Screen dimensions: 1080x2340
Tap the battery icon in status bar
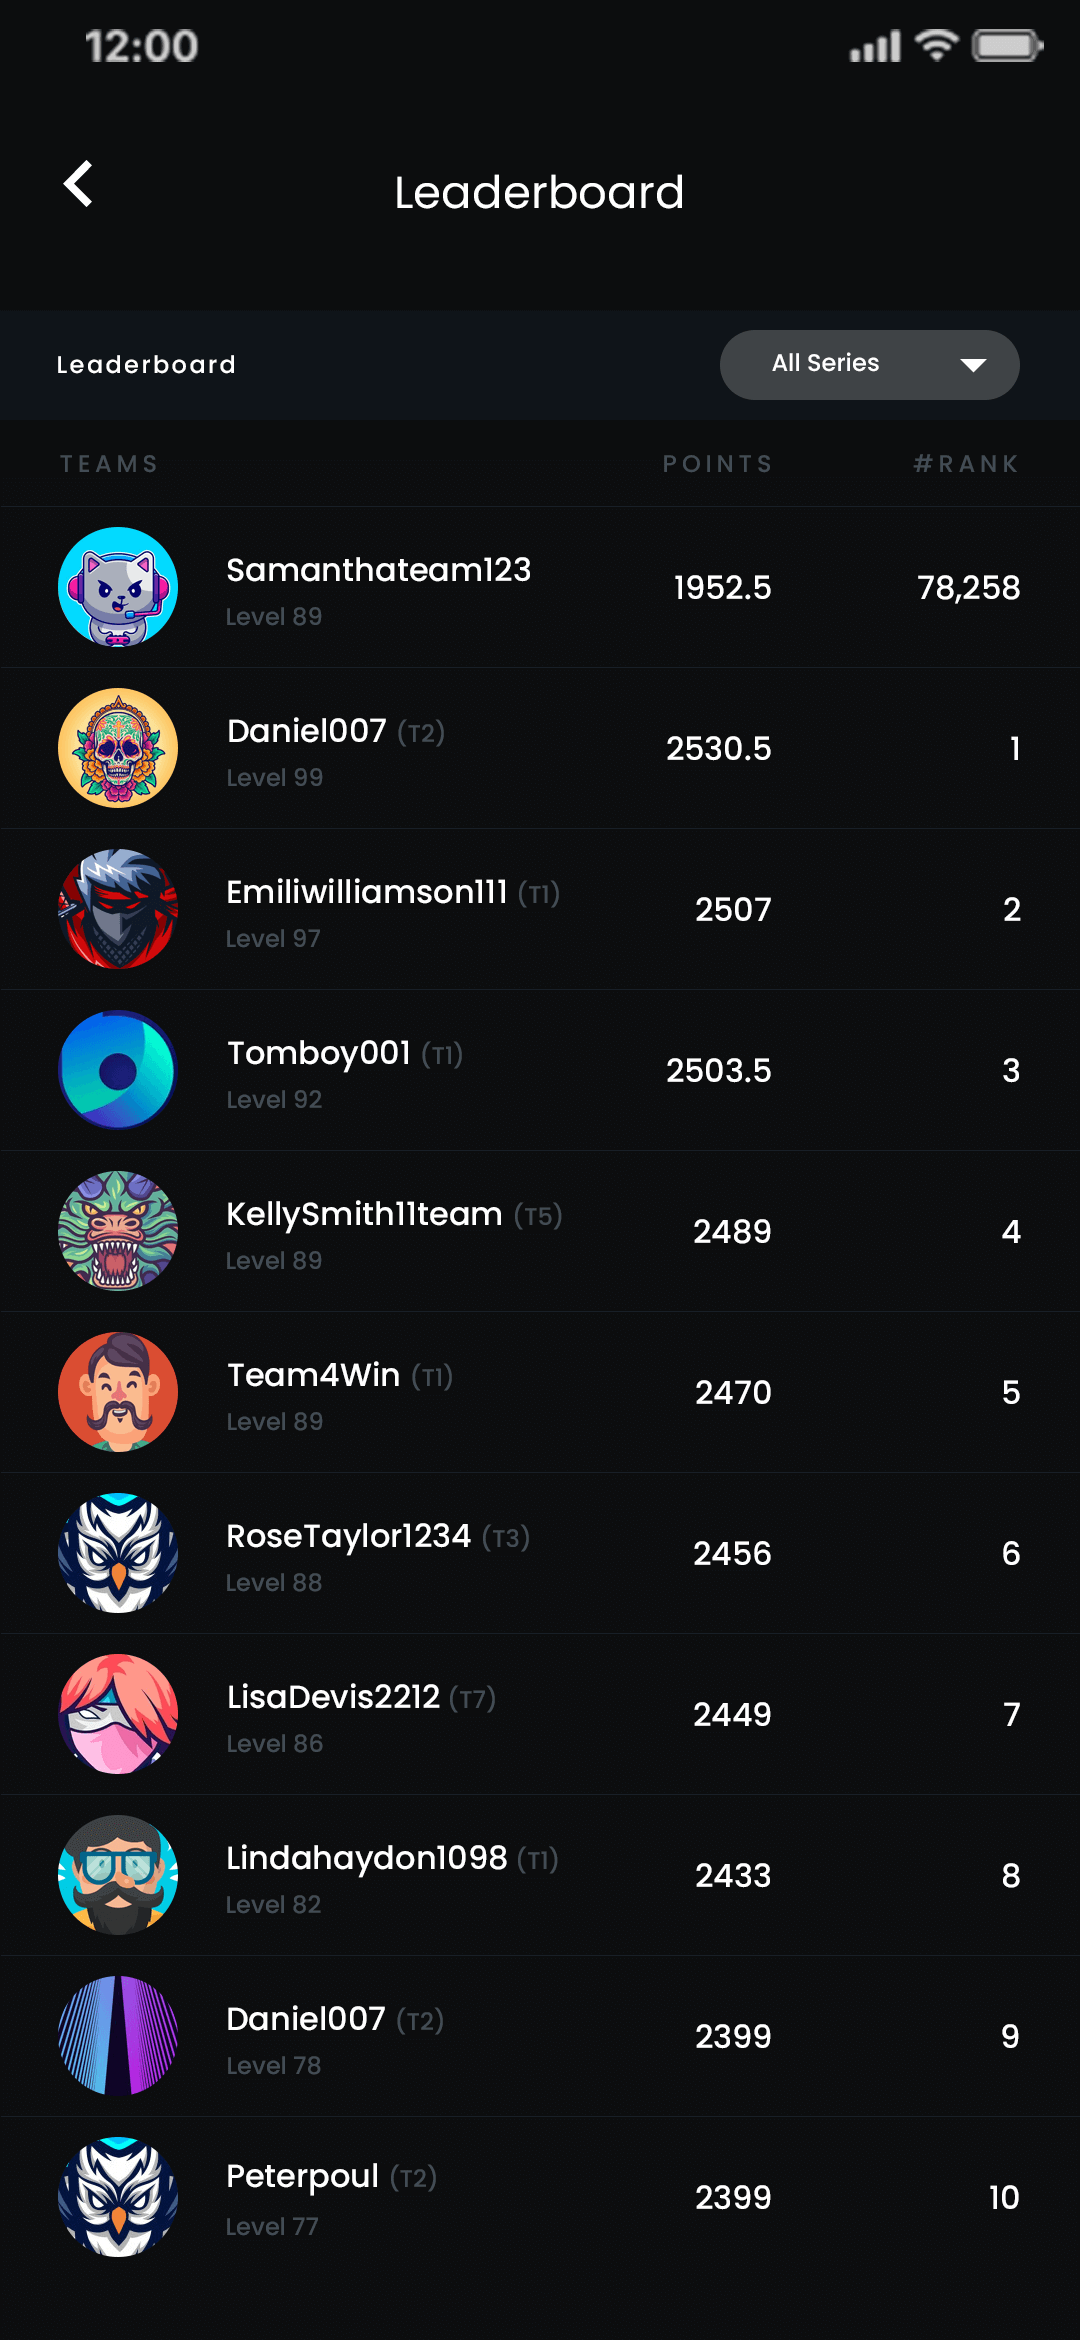1007,46
